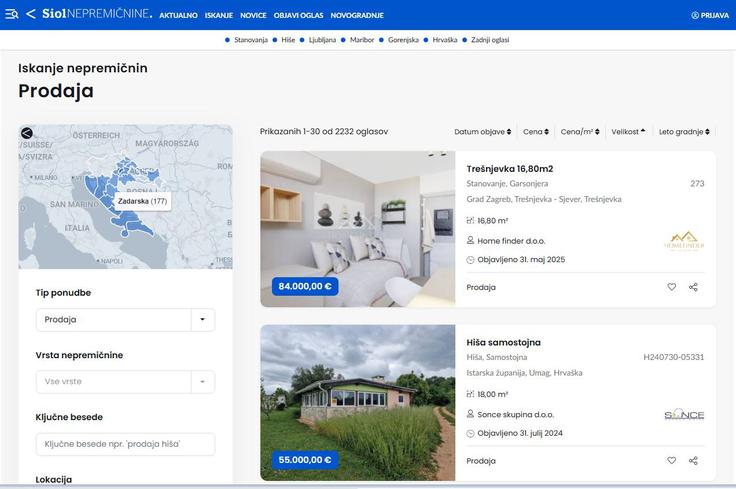Open the AKTUALNO menu item

coord(178,15)
